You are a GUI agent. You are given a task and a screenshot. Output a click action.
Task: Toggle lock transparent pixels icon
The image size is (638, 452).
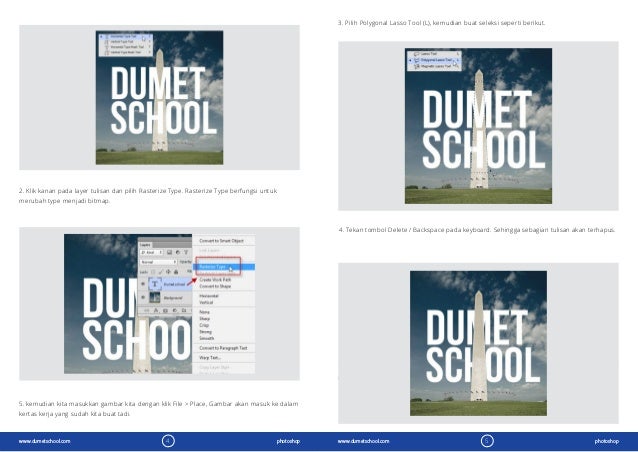[x=153, y=271]
